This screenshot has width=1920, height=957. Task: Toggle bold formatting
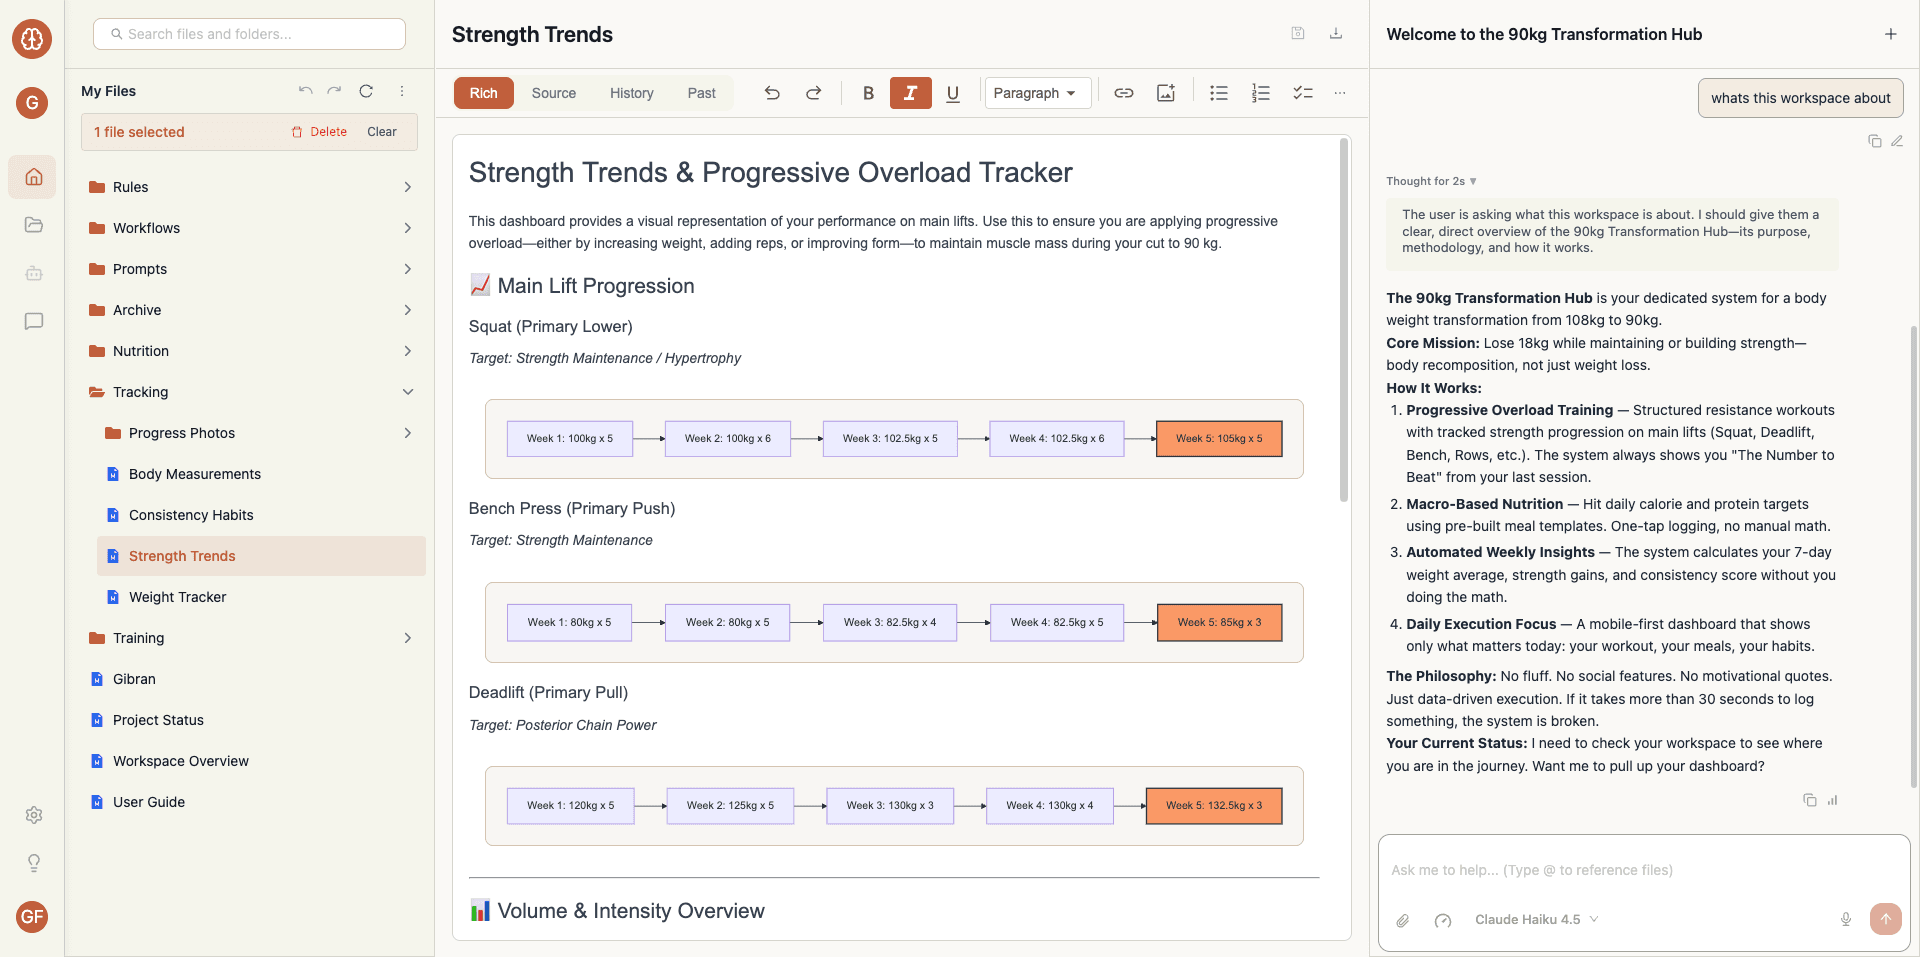point(868,93)
